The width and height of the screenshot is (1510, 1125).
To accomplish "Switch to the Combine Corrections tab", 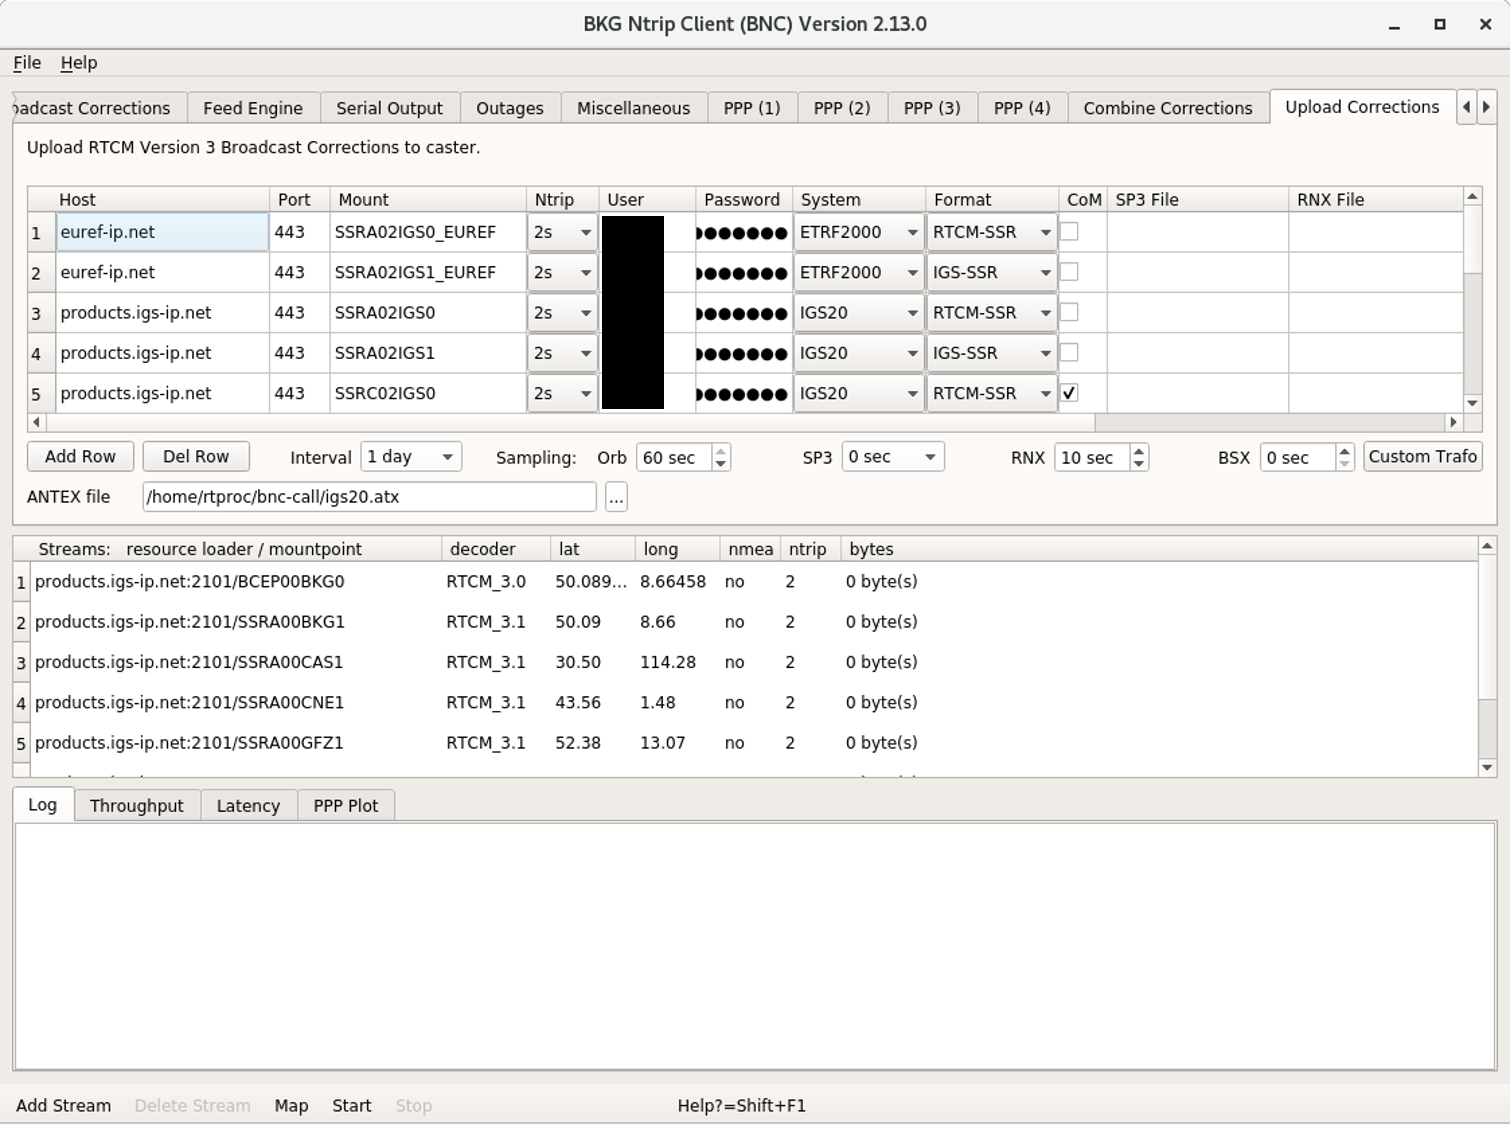I will pos(1167,108).
